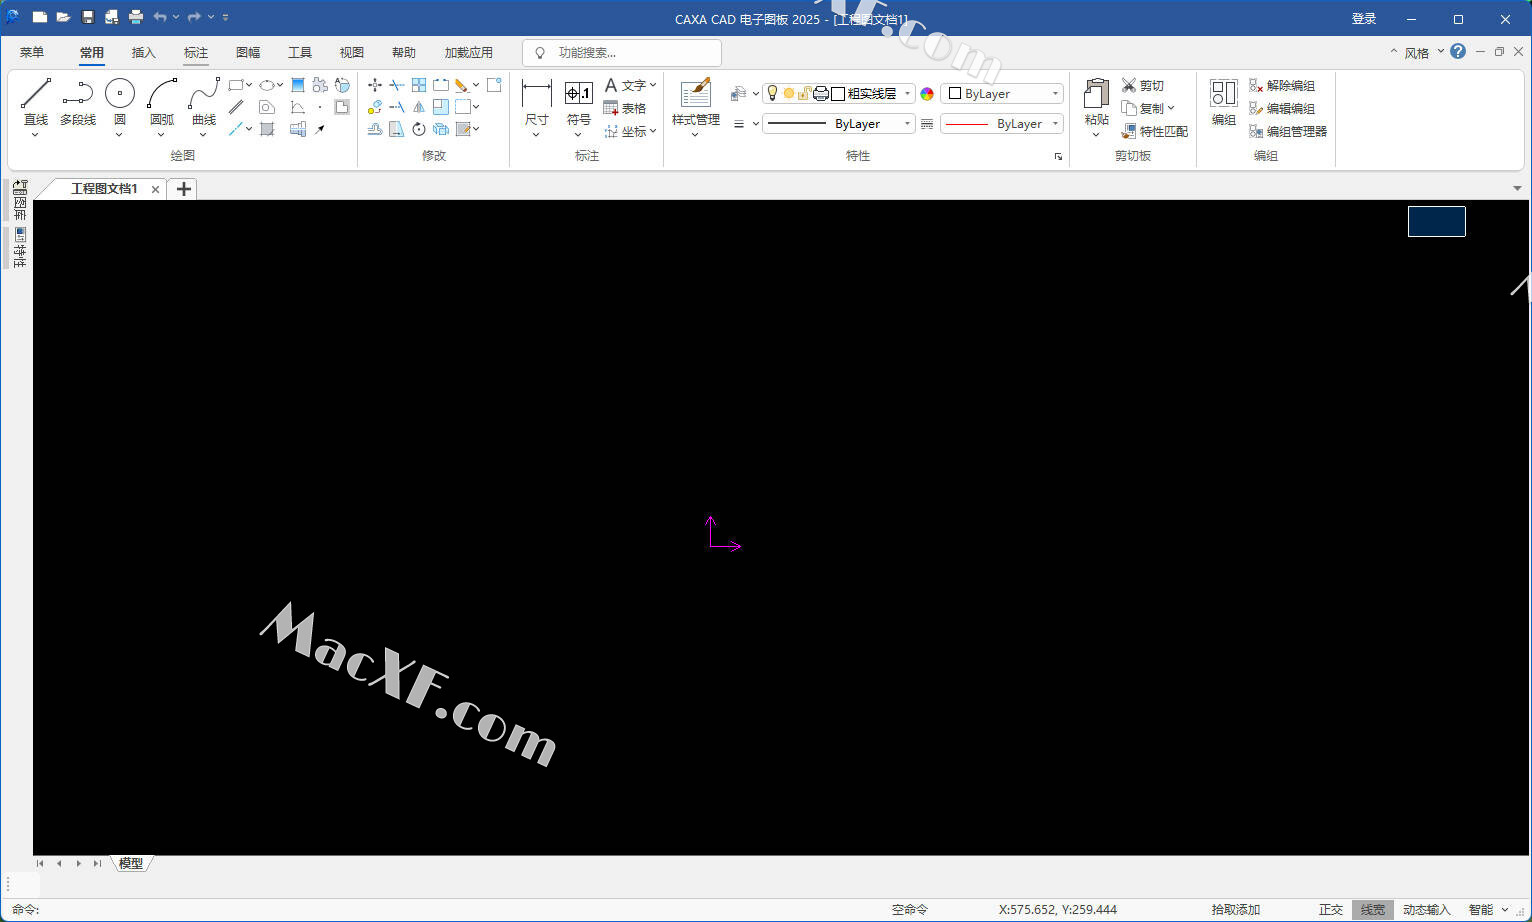Click the 功能搜索 search field

[622, 52]
